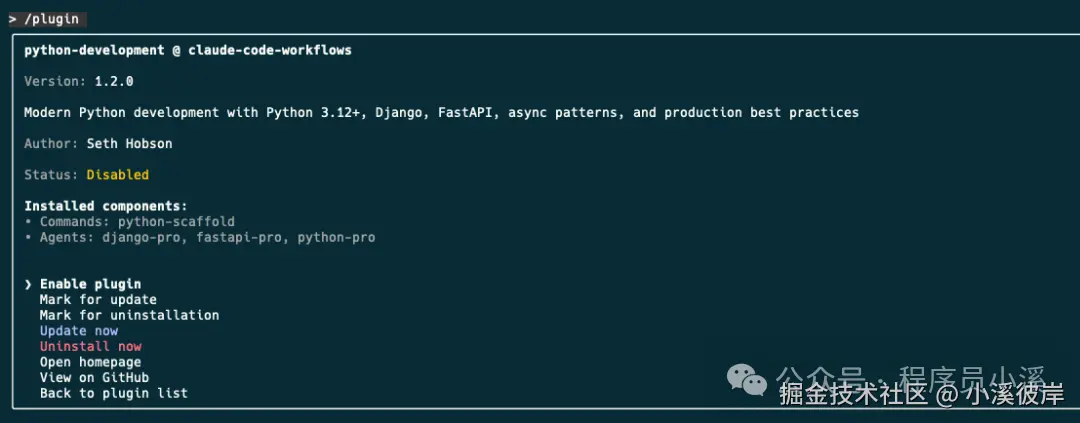Select the Enable plugin option
This screenshot has height=423, width=1080.
click(x=90, y=284)
